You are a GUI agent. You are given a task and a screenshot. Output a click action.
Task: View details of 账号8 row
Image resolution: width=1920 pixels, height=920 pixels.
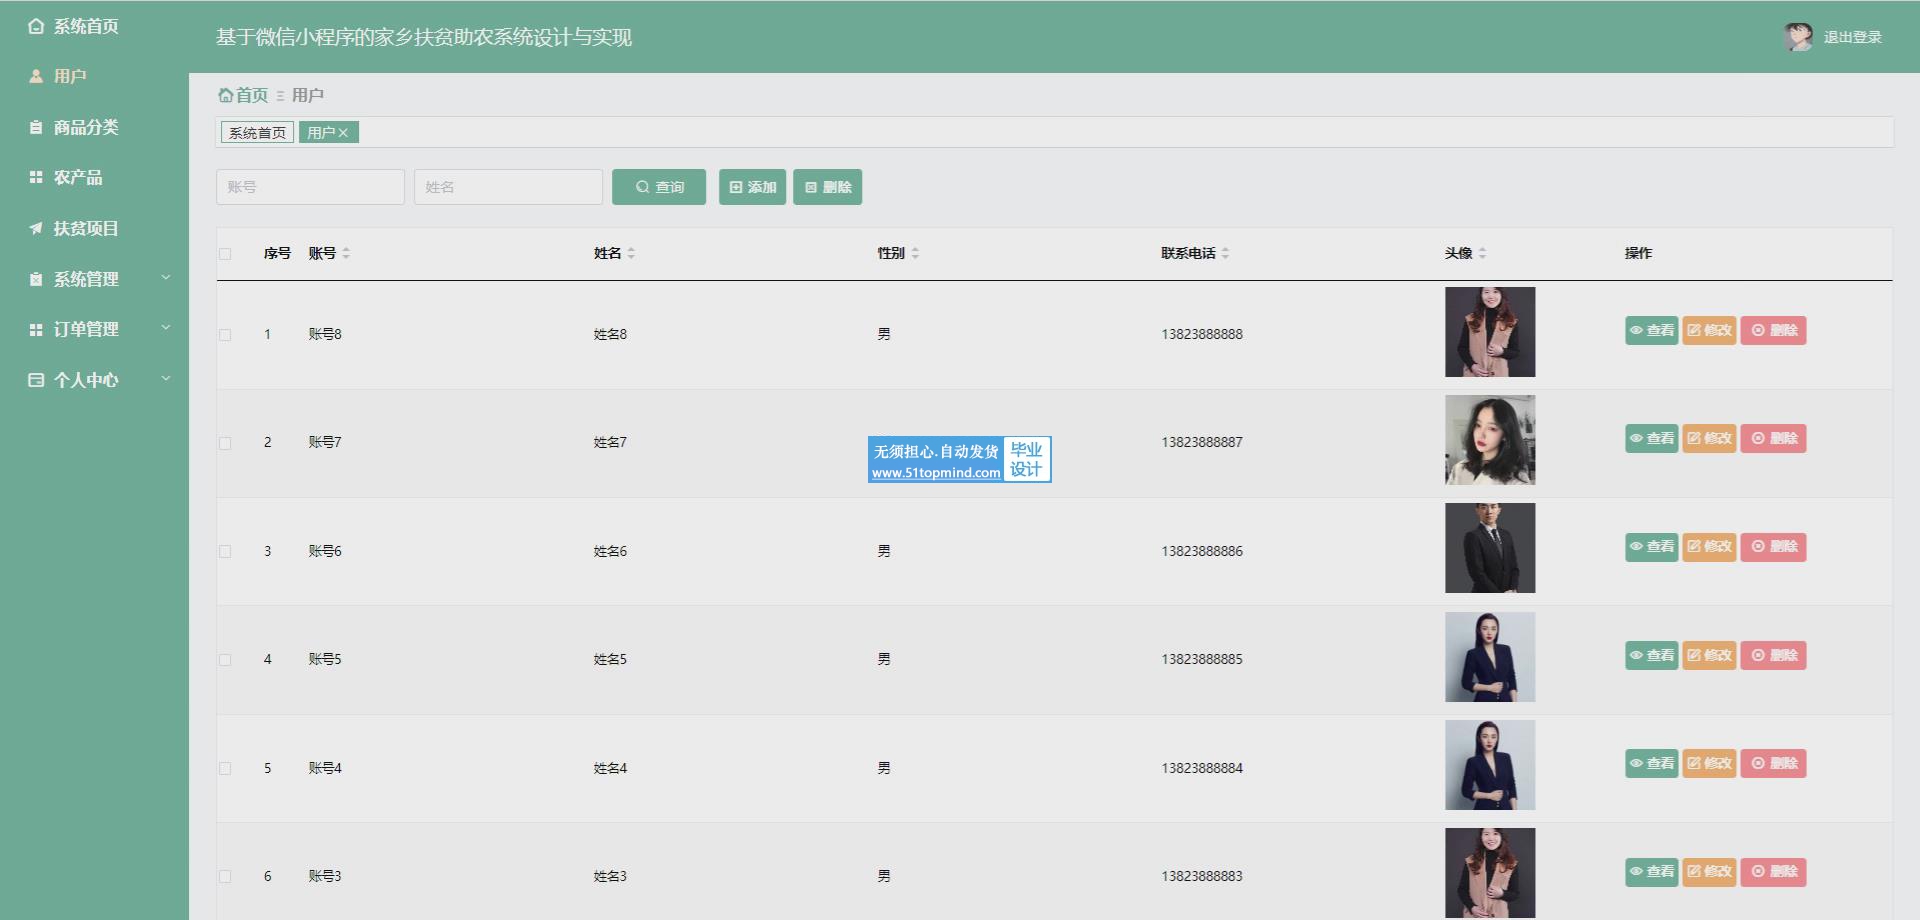(1651, 331)
